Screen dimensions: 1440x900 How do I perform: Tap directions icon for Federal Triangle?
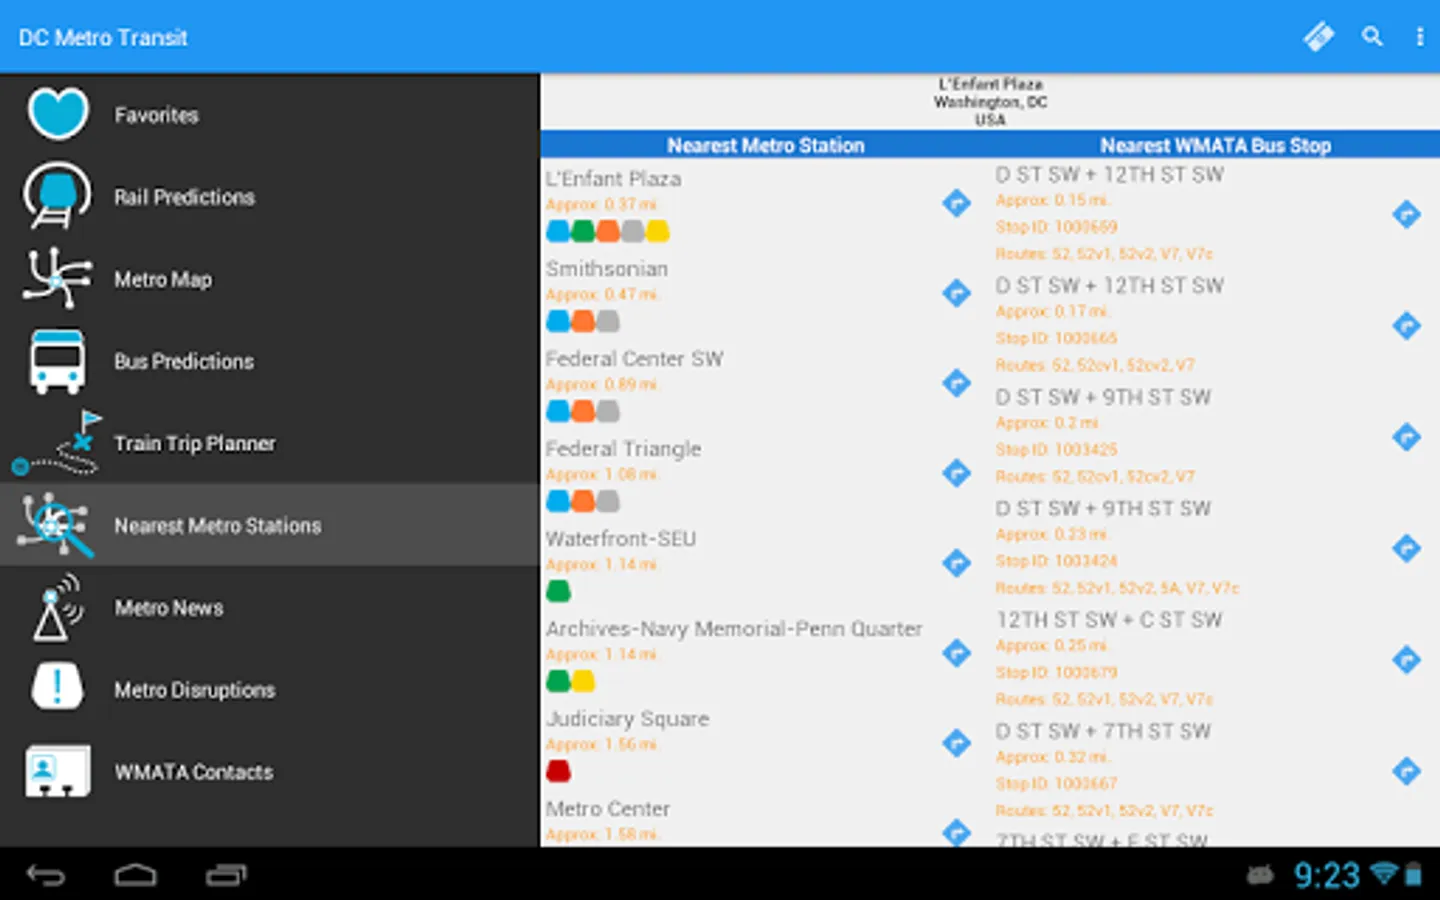pos(957,473)
